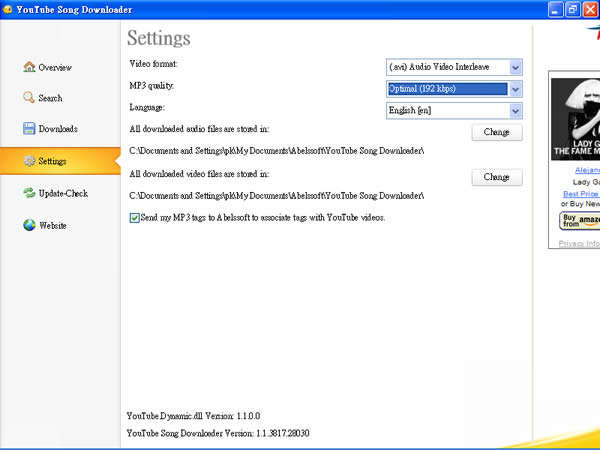Click the Lady Gaga album thumbnail

point(576,119)
